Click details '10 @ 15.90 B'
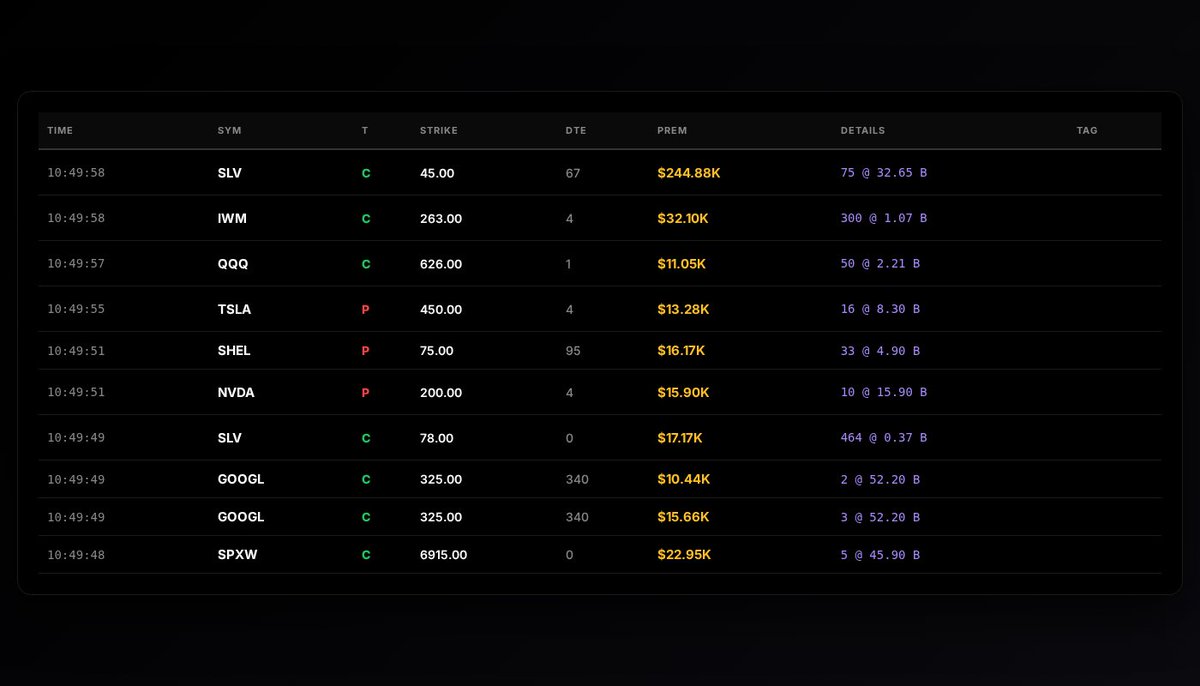 884,393
